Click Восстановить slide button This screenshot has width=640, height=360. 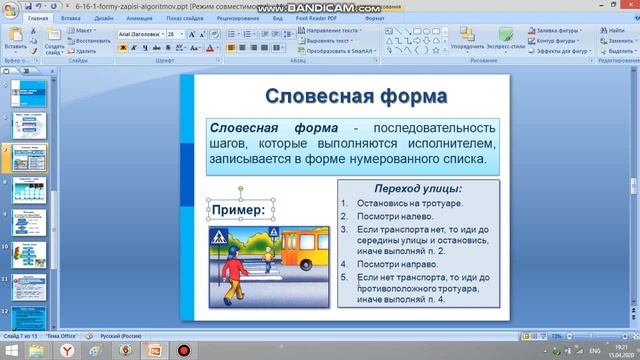[89, 41]
